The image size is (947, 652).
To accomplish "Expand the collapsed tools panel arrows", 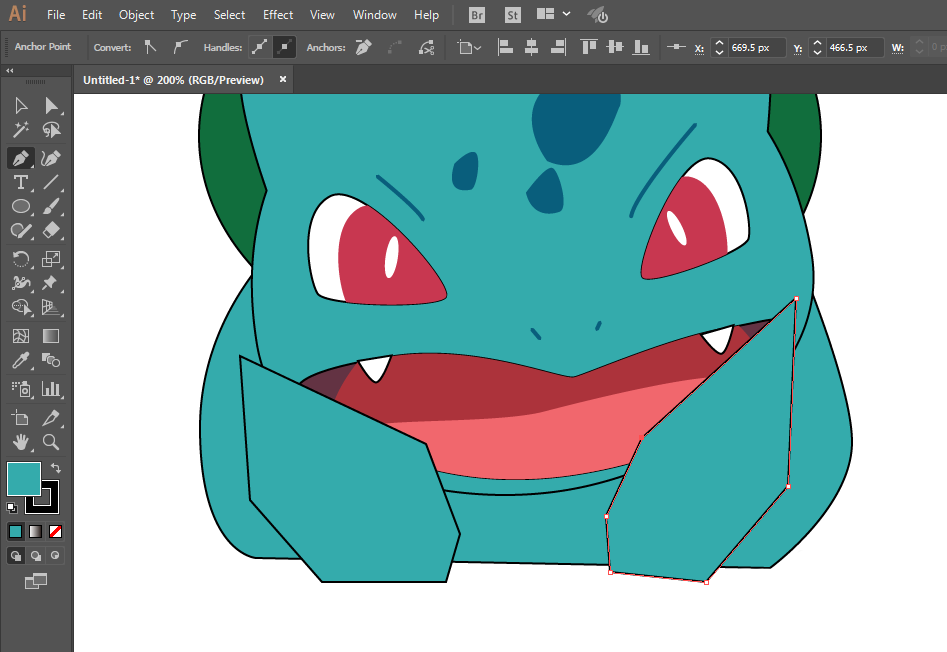I will (10, 71).
